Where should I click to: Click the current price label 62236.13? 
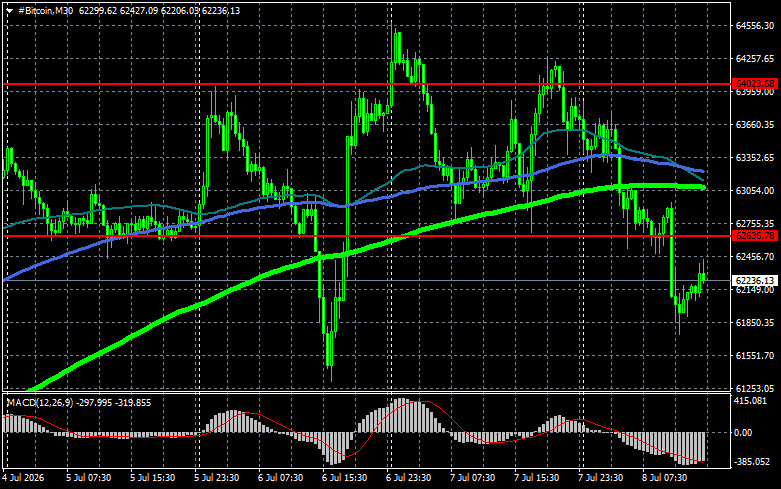[755, 280]
